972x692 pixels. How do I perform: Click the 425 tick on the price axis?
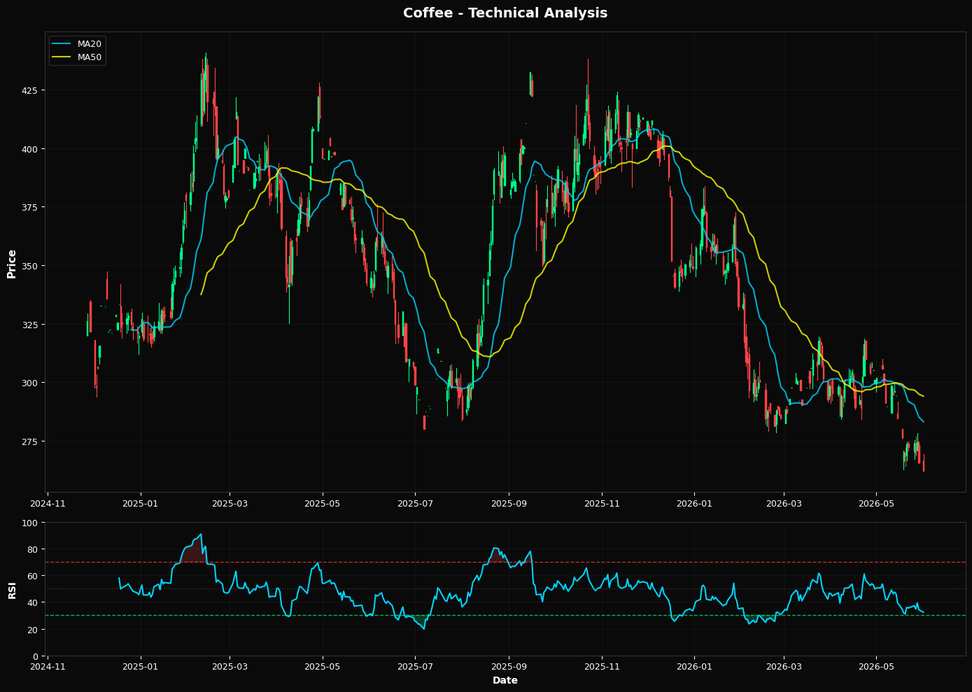pyautogui.click(x=32, y=91)
